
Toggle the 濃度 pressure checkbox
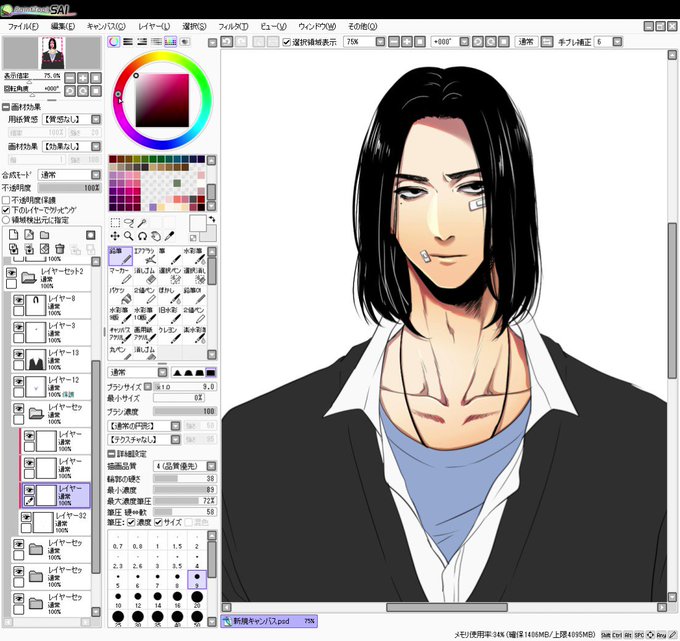[131, 522]
